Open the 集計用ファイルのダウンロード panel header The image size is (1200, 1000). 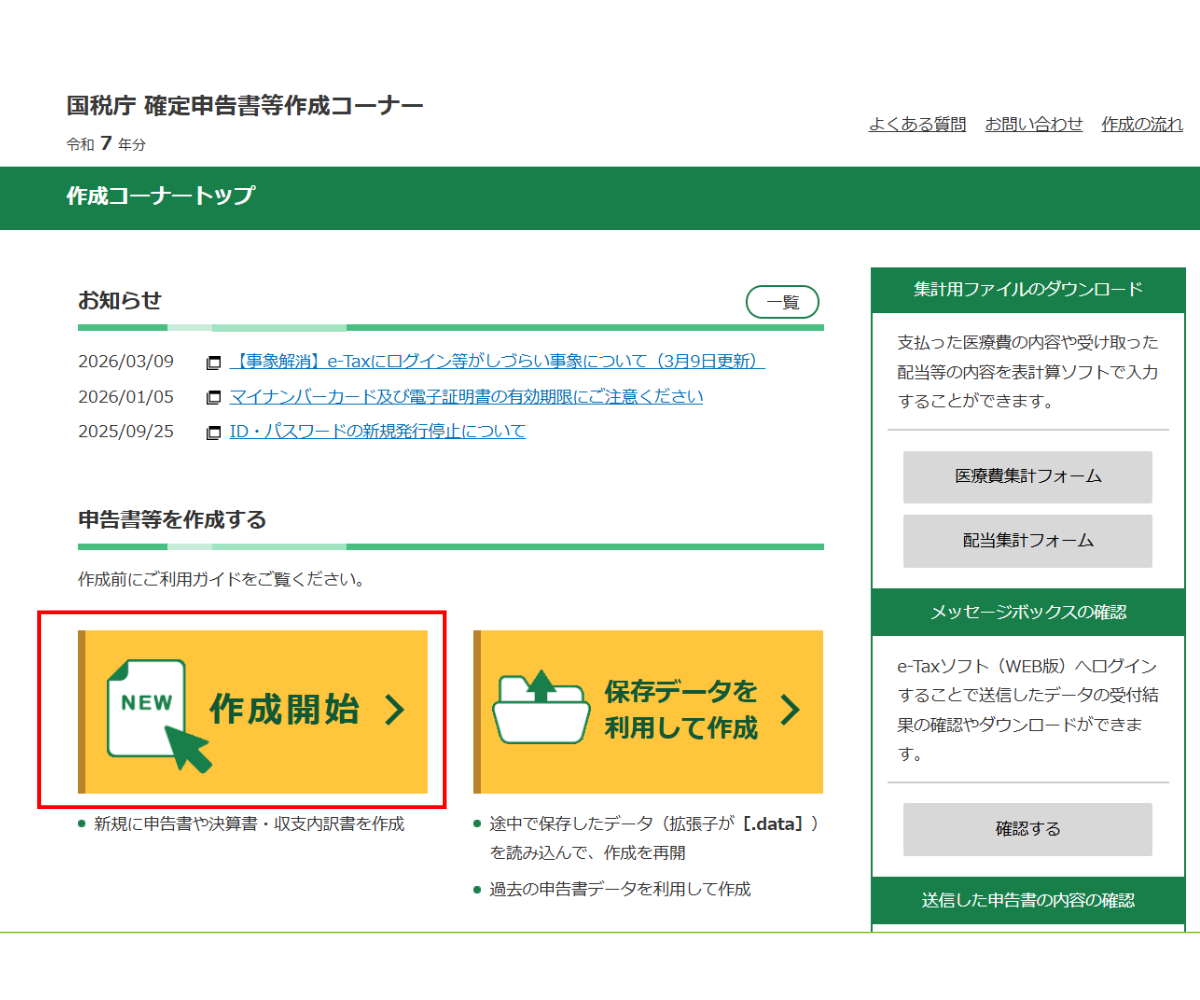(x=1027, y=290)
